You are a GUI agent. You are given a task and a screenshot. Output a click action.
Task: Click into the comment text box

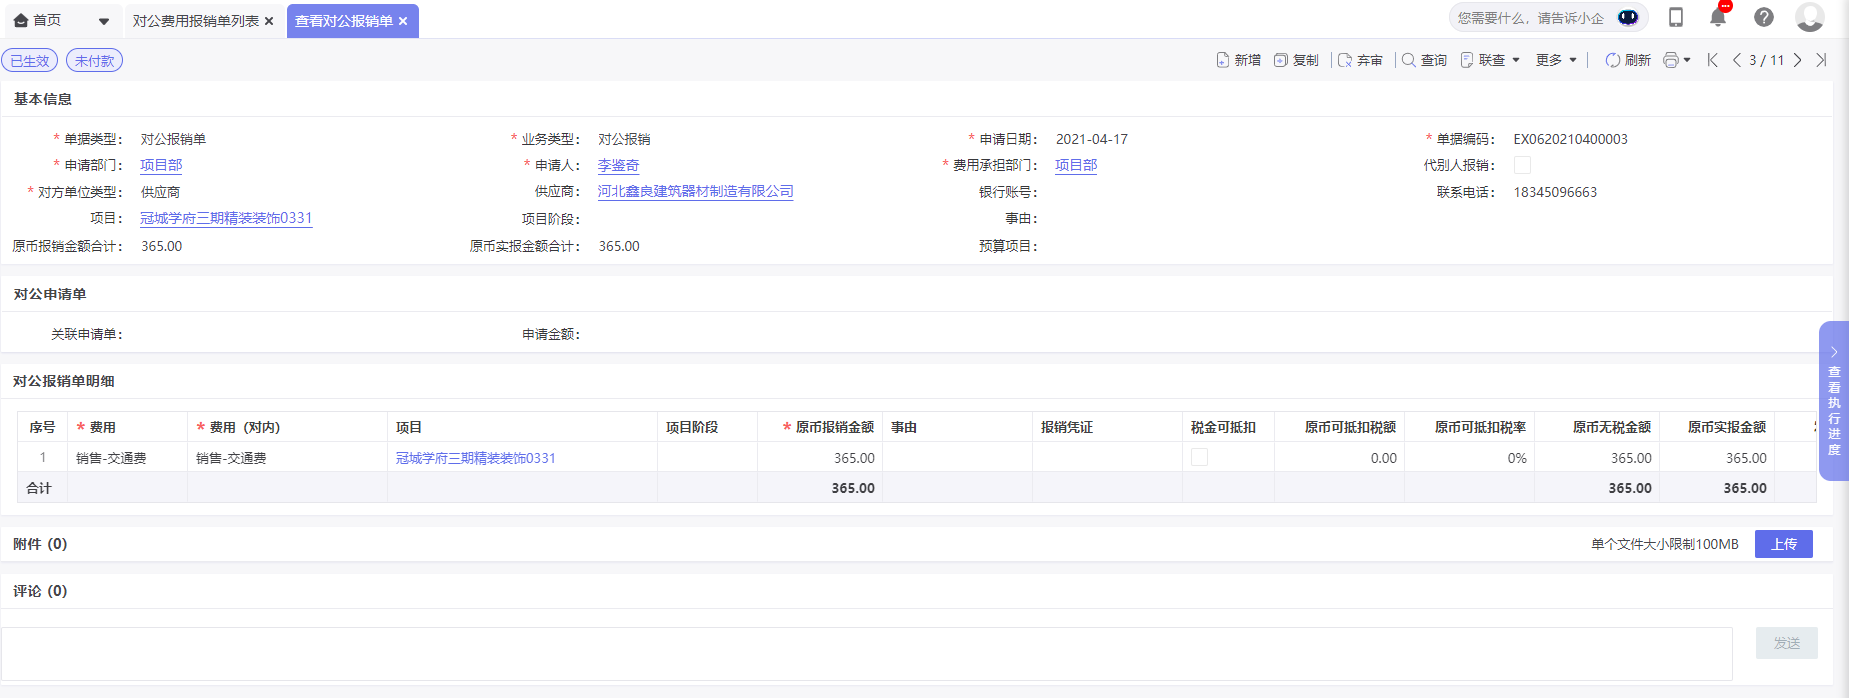pos(866,654)
